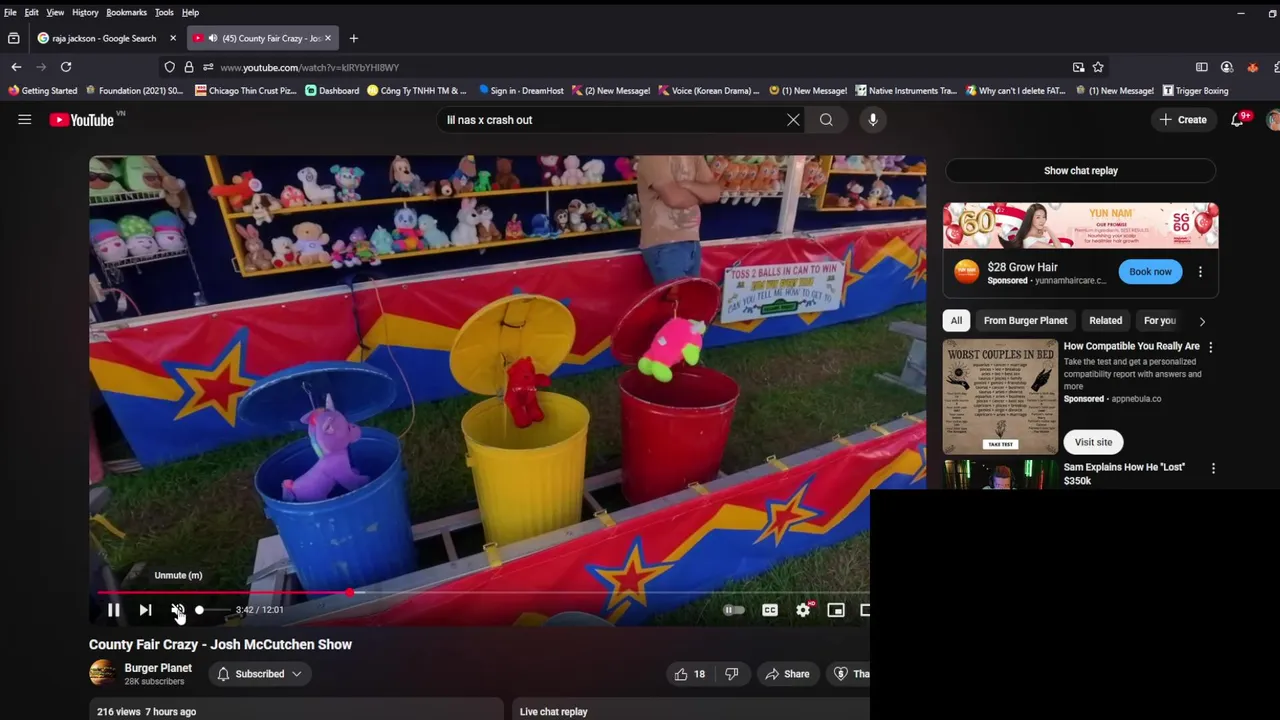Screen dimensions: 1280x720
Task: Open browser Tools menu
Action: tap(164, 12)
